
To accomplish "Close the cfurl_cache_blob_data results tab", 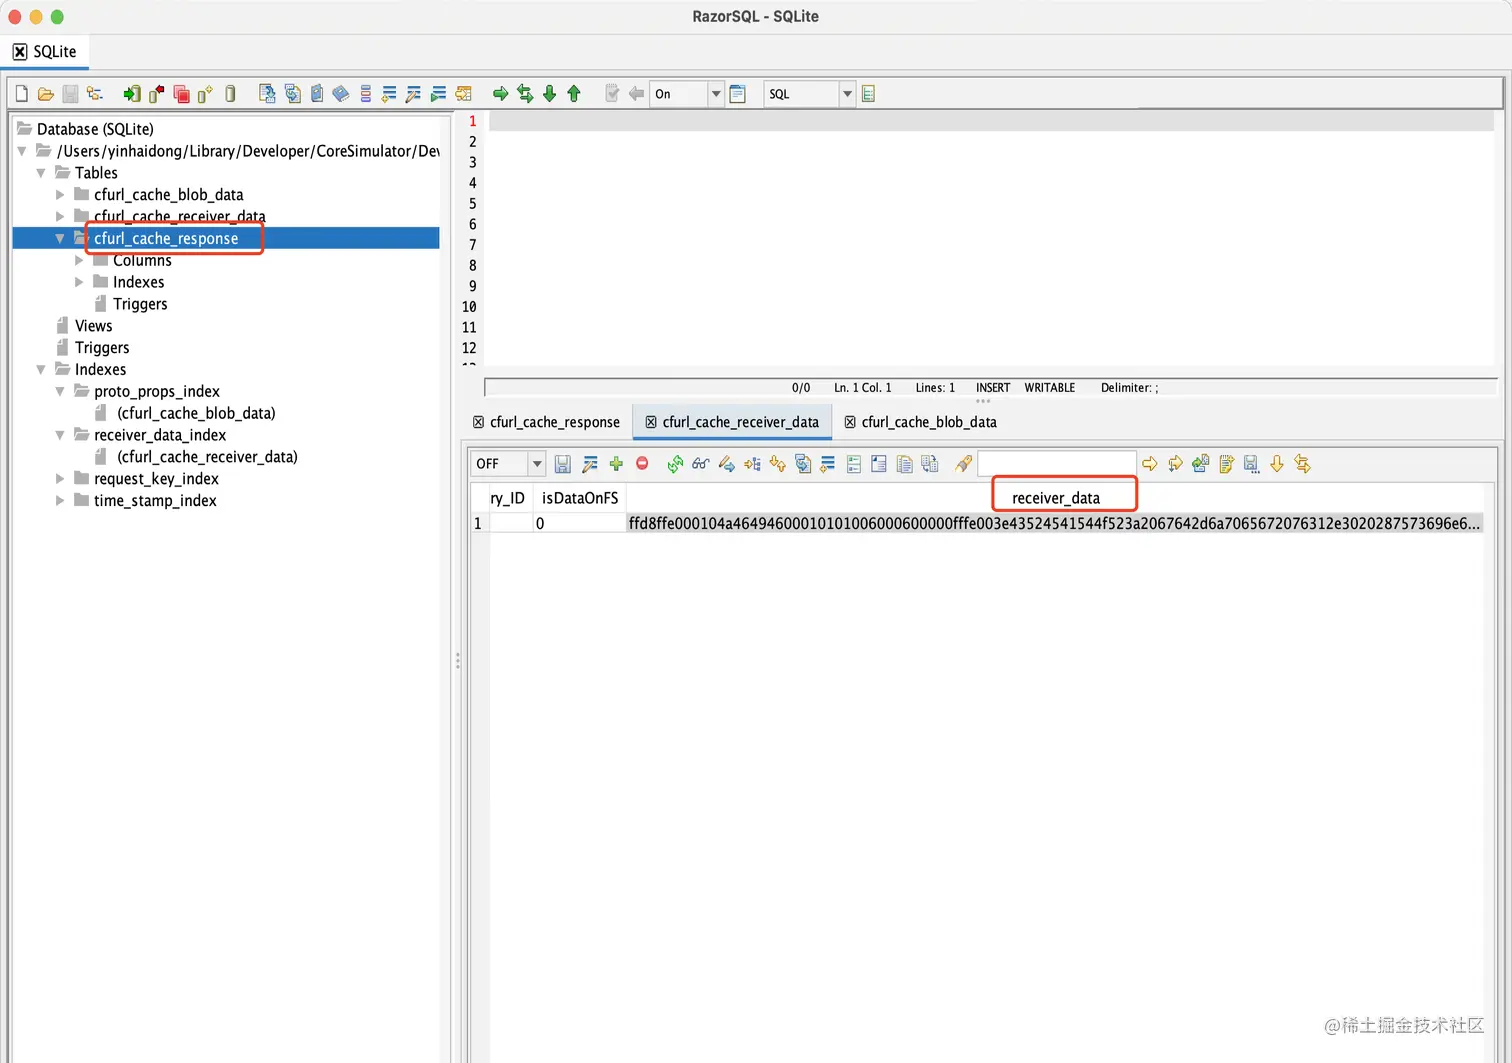I will coord(850,422).
